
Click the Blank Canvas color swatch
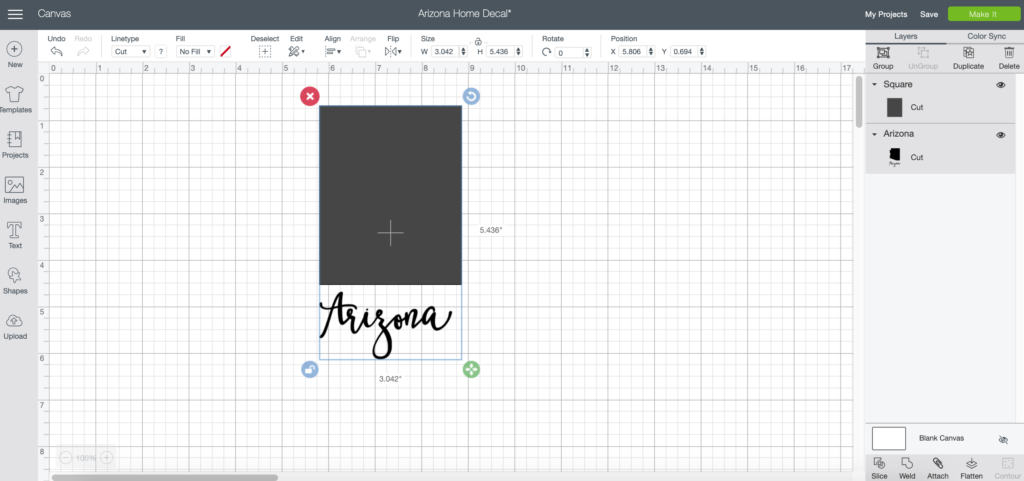pos(889,439)
